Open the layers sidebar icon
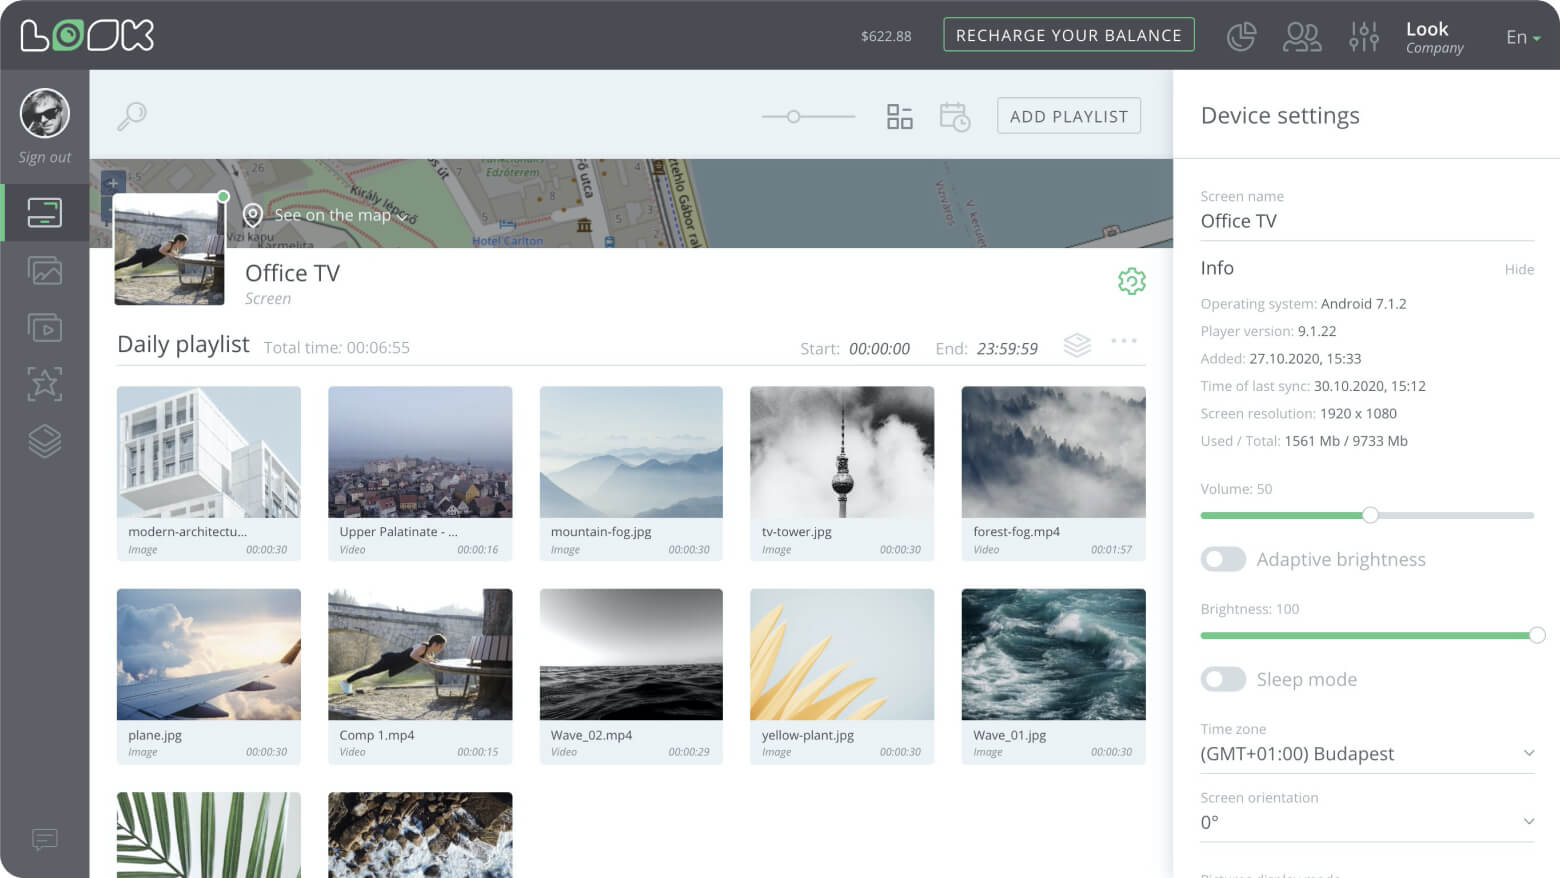This screenshot has height=878, width=1560. pos(45,441)
